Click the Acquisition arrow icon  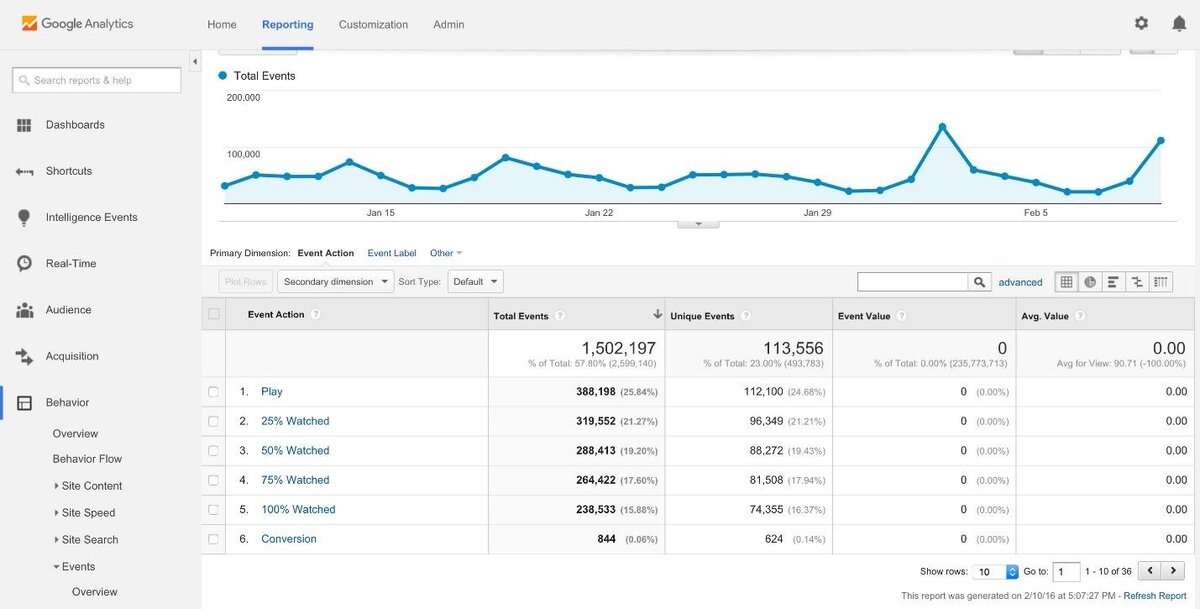[x=24, y=356]
